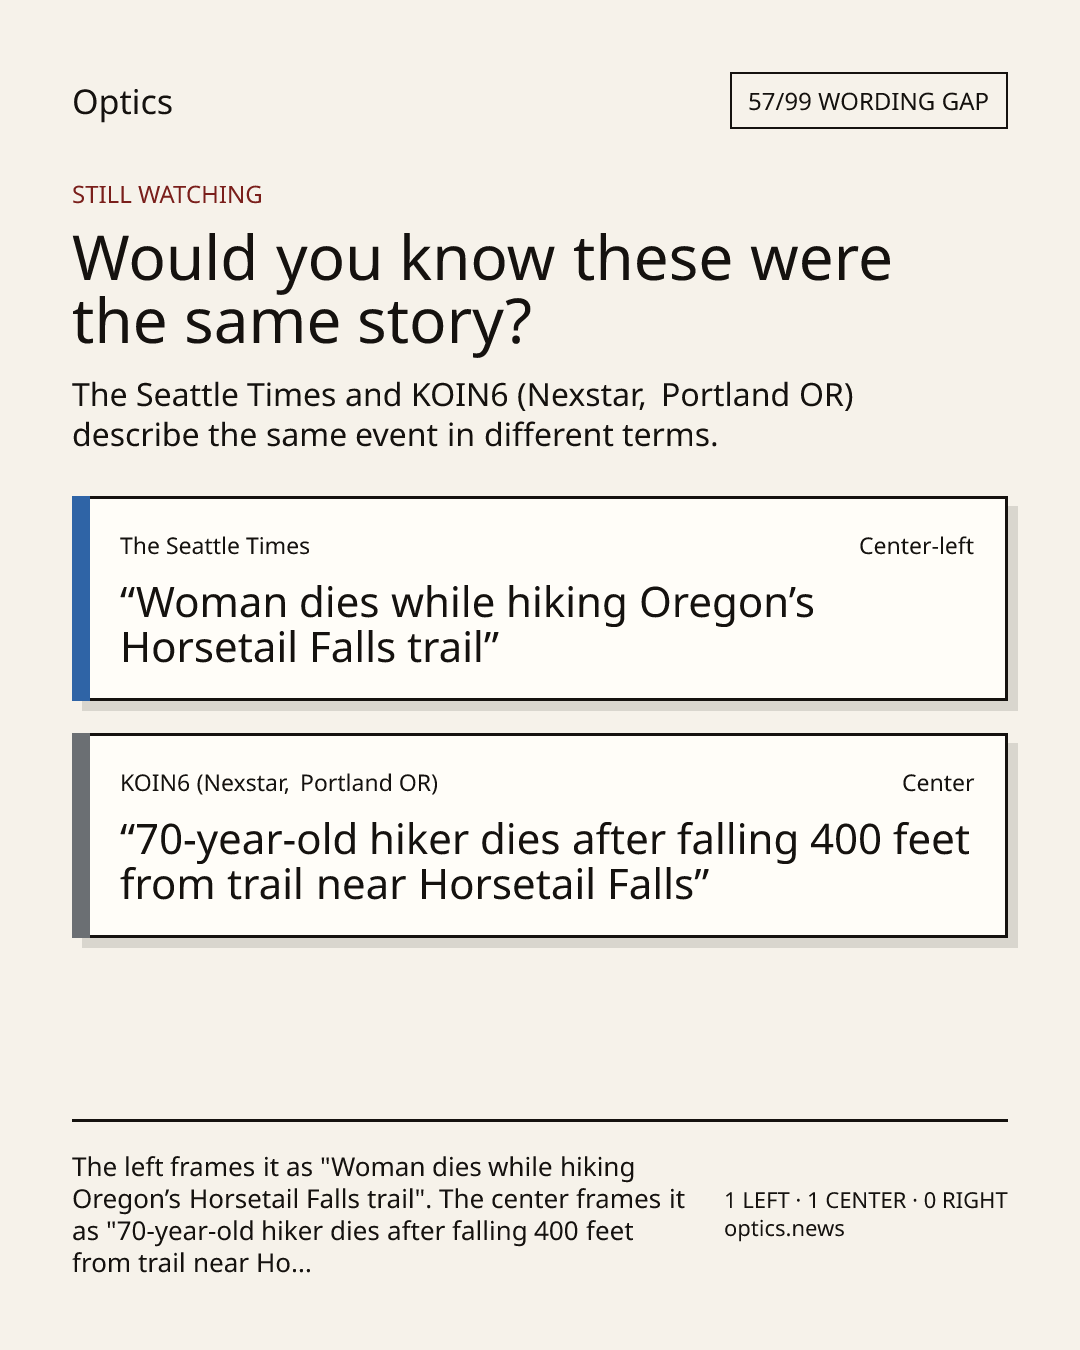This screenshot has height=1350, width=1080.
Task: Click The Seattle Times source name
Action: tap(215, 546)
